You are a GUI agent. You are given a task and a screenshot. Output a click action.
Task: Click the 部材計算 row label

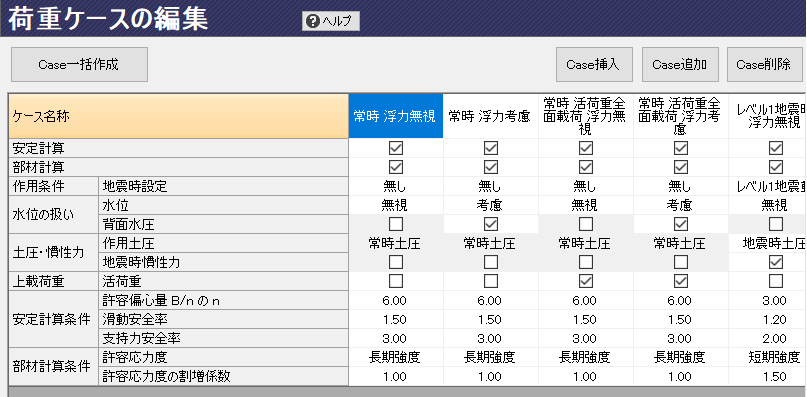click(x=179, y=167)
